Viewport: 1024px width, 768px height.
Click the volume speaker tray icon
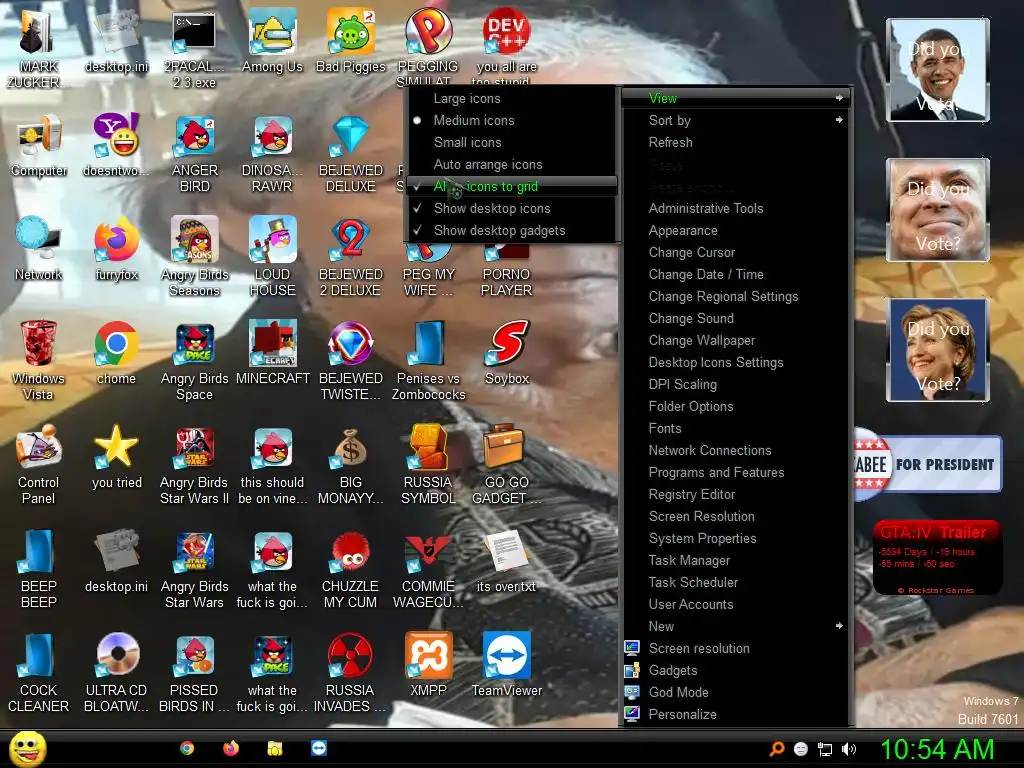pyautogui.click(x=848, y=749)
